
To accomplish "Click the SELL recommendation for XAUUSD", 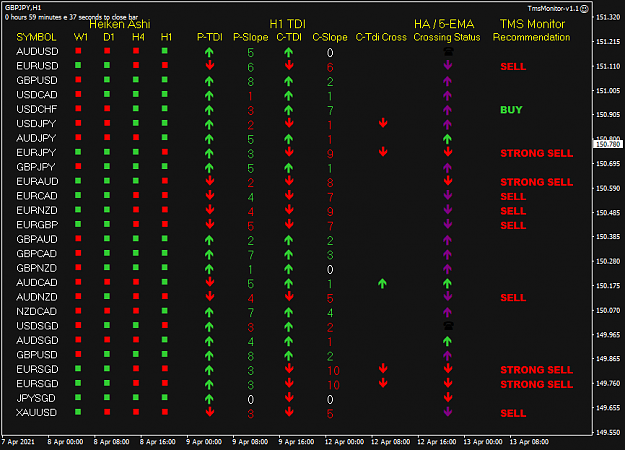I will (x=513, y=413).
